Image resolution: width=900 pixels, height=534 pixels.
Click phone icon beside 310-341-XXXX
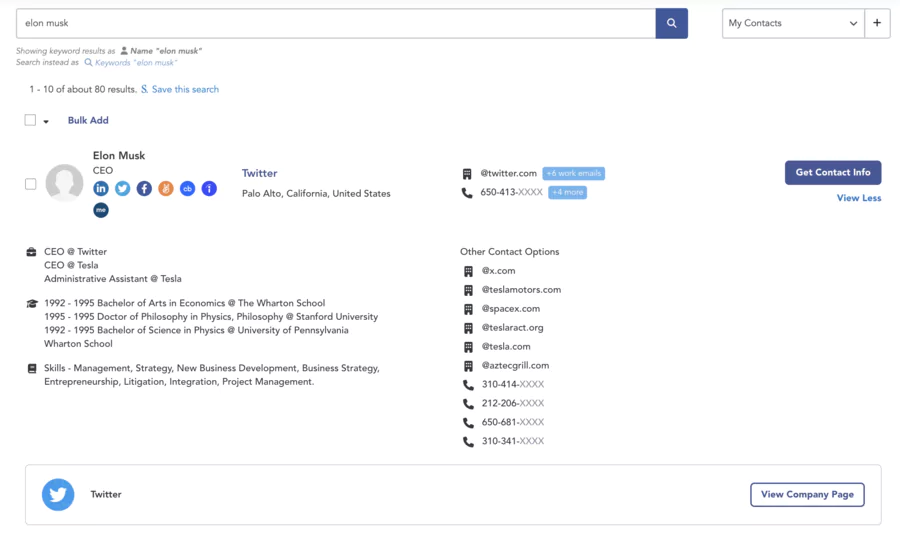[x=468, y=442]
